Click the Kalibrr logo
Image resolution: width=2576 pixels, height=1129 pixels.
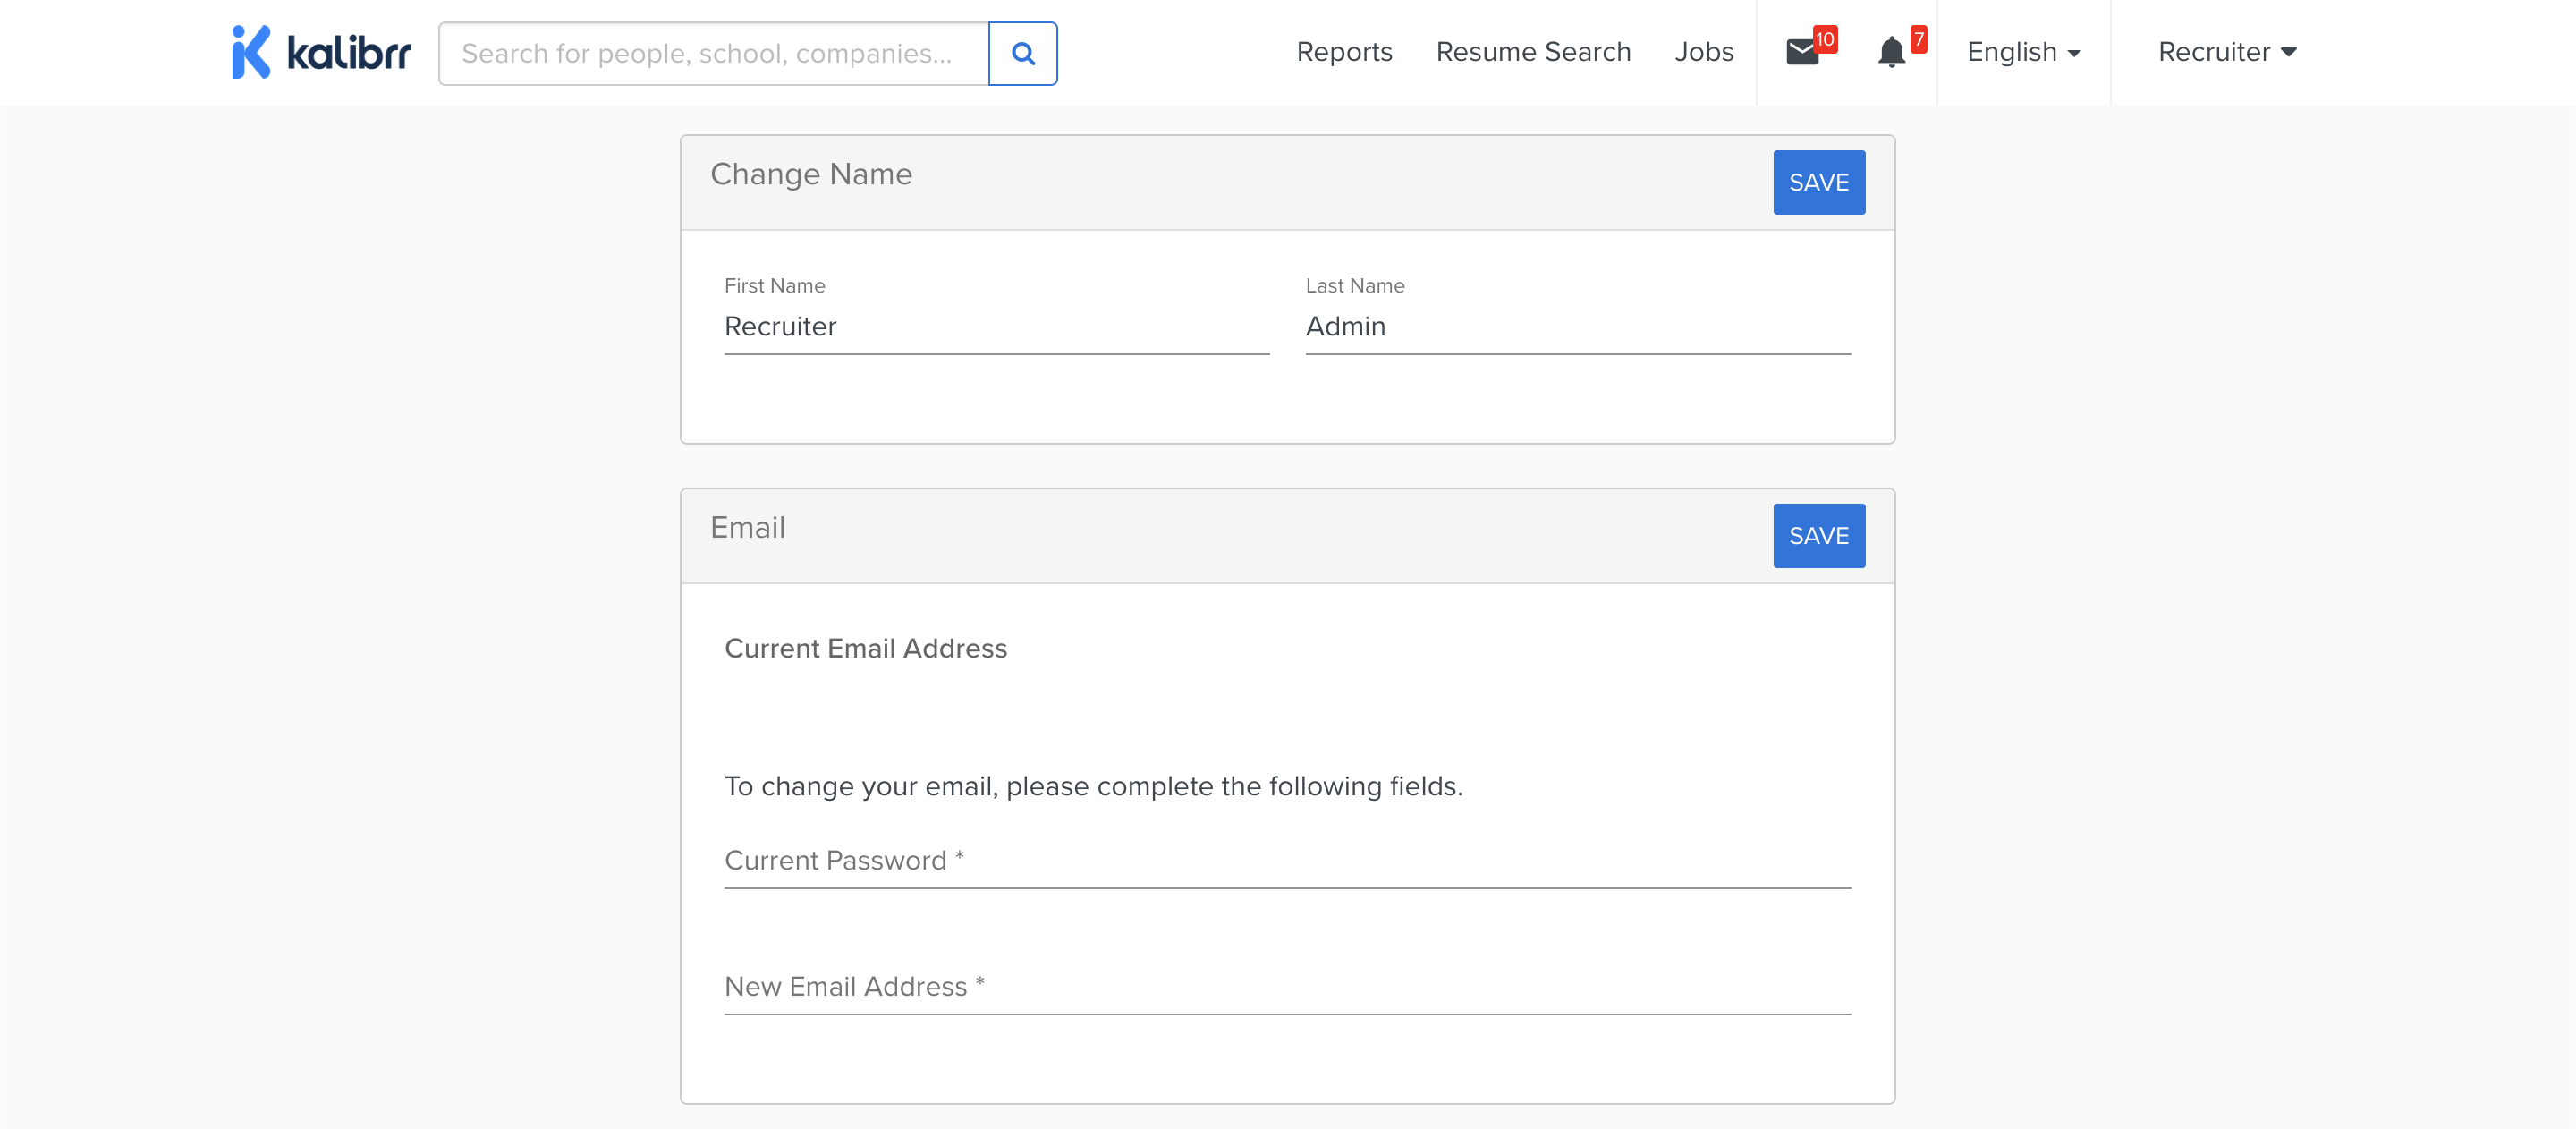pyautogui.click(x=320, y=52)
